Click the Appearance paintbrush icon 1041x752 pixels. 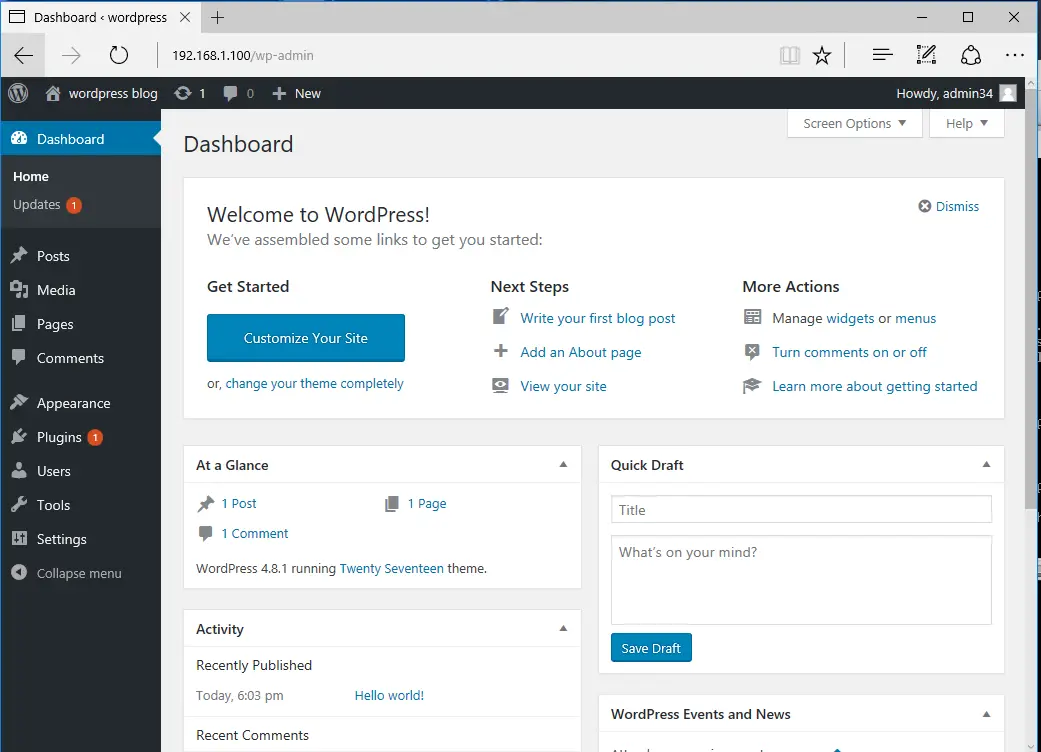[19, 402]
